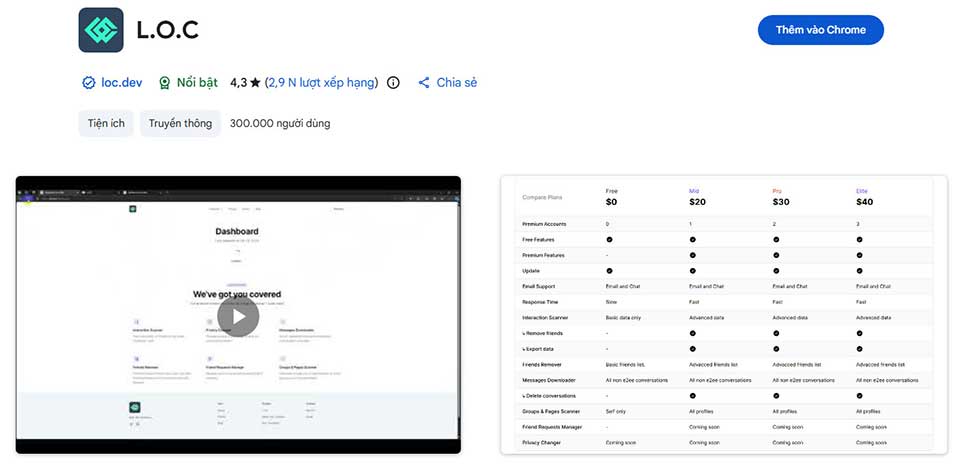The height and width of the screenshot is (466, 960).
Task: Click the 4,3 star rating value
Action: 246,83
